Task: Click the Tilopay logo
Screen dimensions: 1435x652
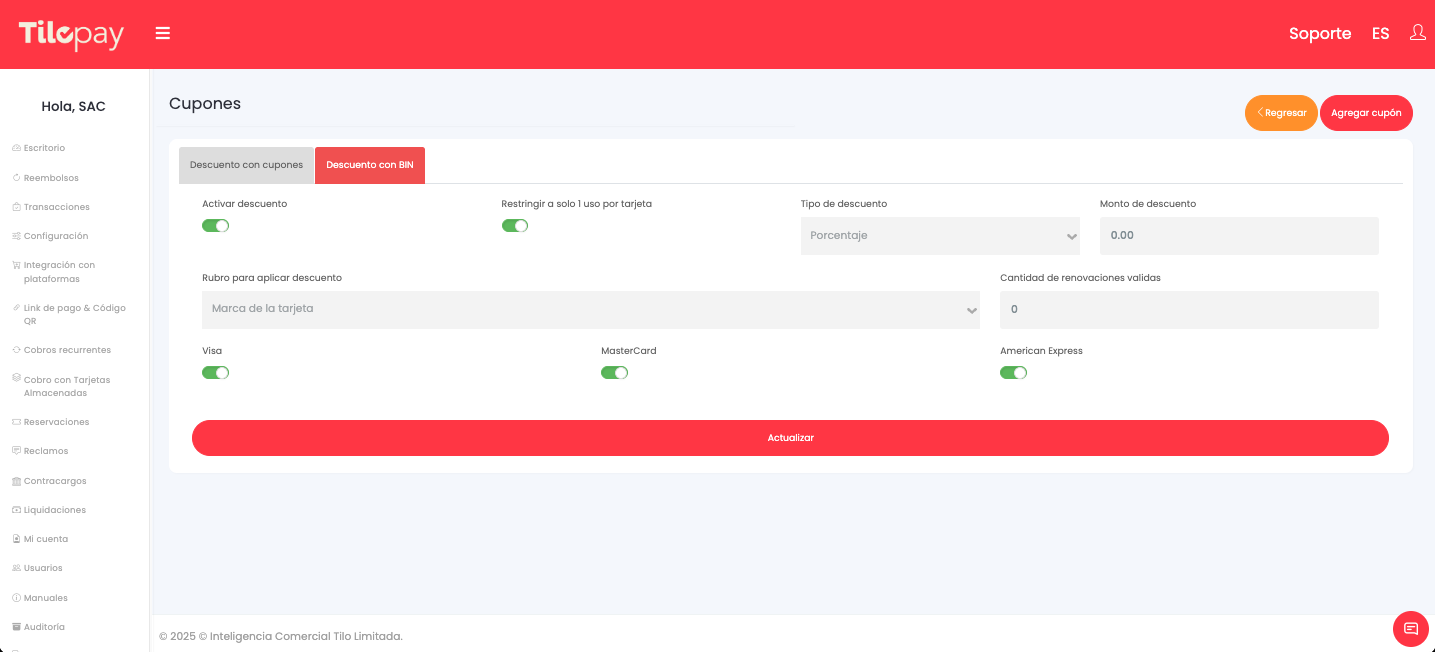Action: click(x=71, y=35)
